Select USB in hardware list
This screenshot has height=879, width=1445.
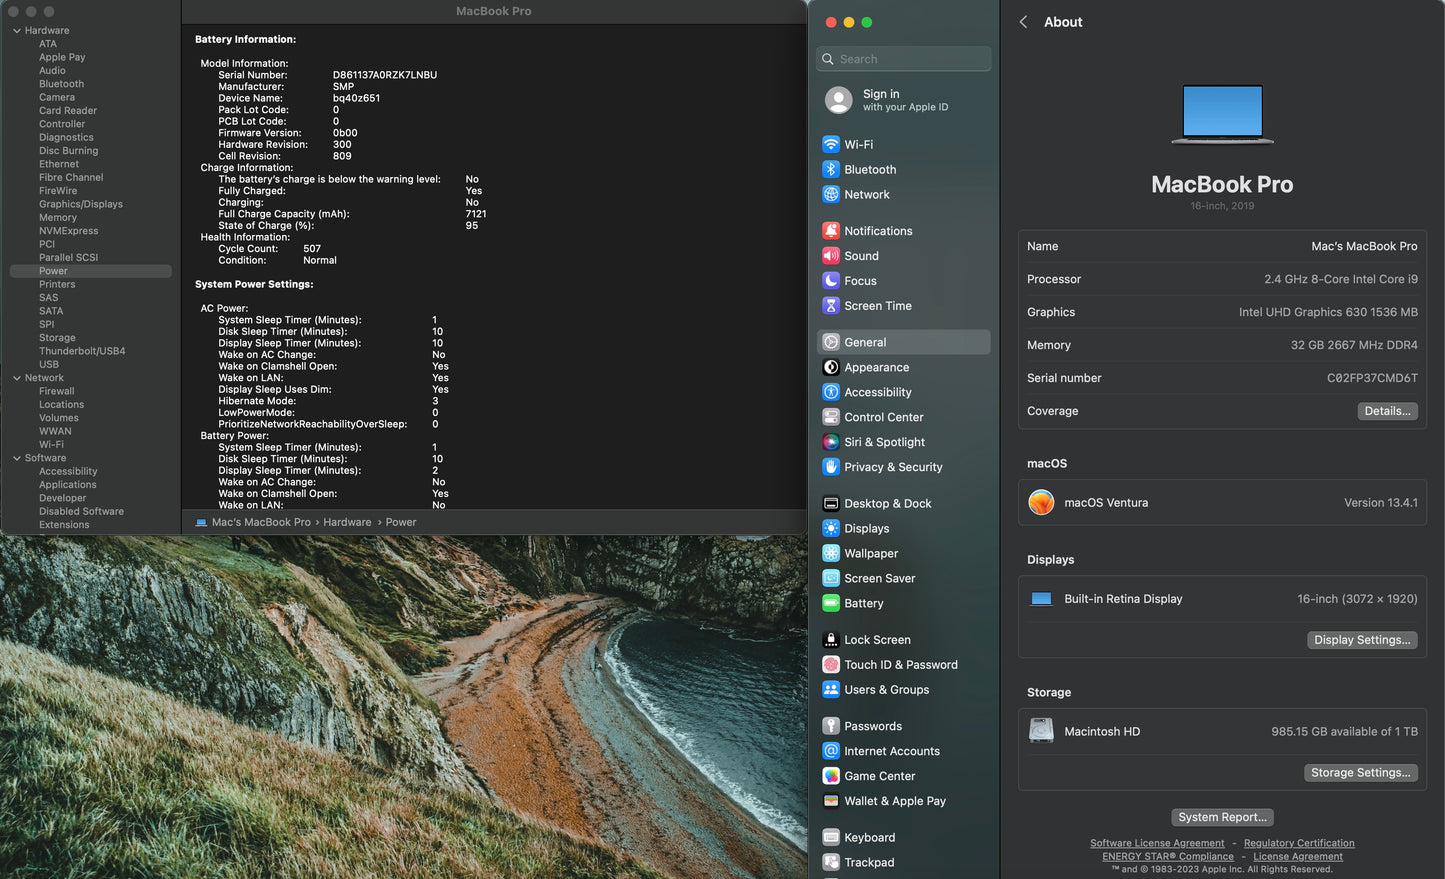49,364
